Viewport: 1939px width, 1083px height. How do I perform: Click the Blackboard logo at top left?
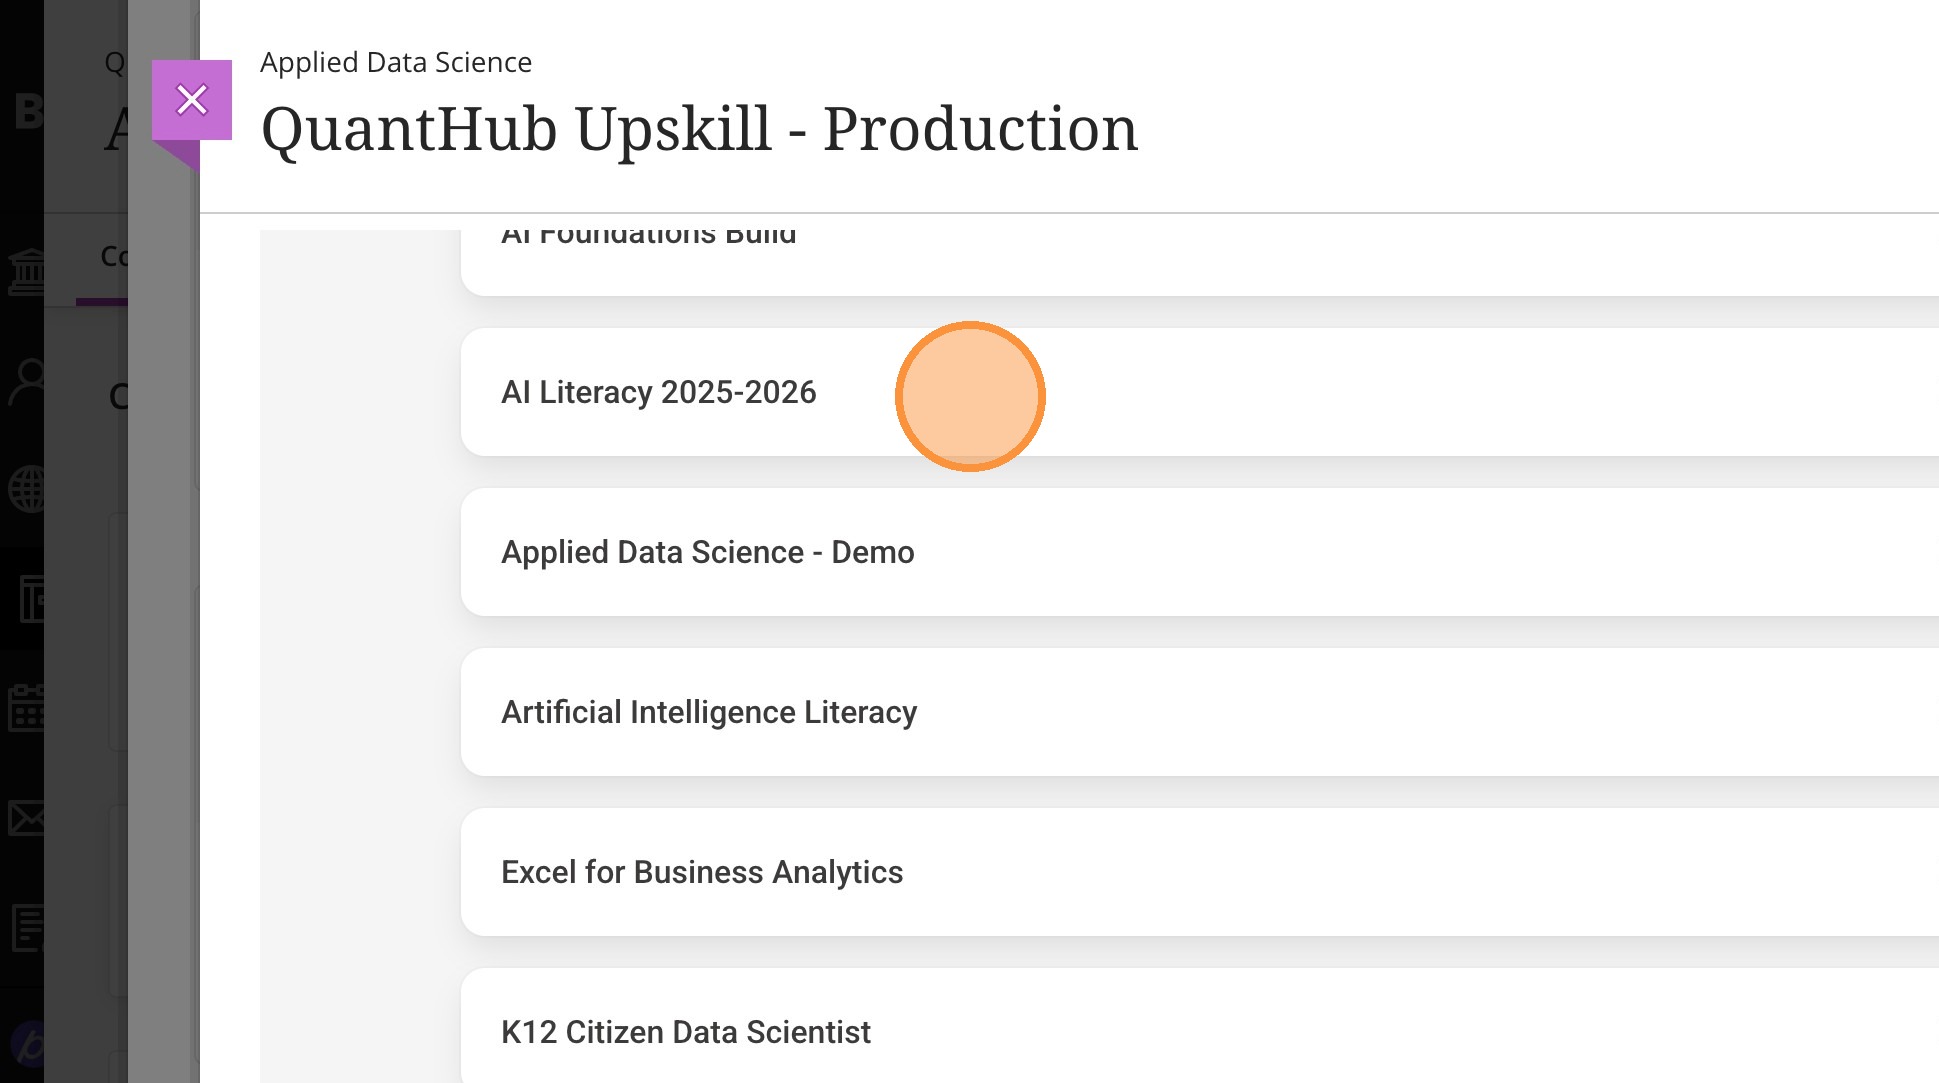tap(28, 111)
